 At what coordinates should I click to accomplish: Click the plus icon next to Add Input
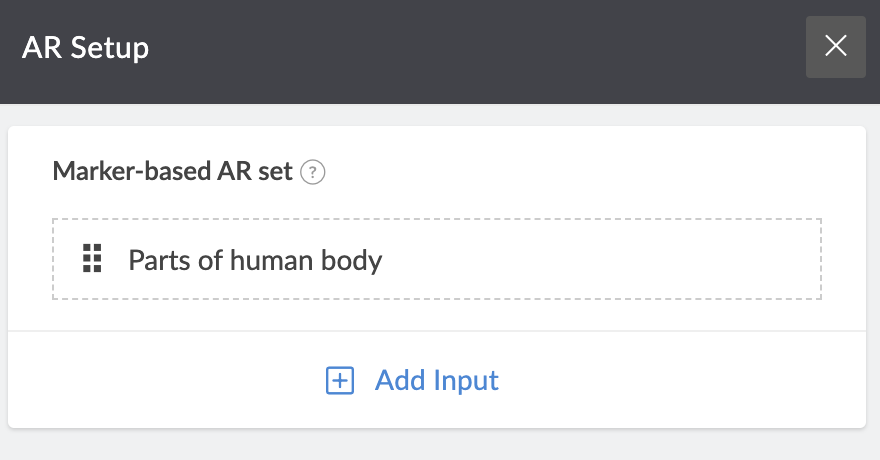point(340,381)
